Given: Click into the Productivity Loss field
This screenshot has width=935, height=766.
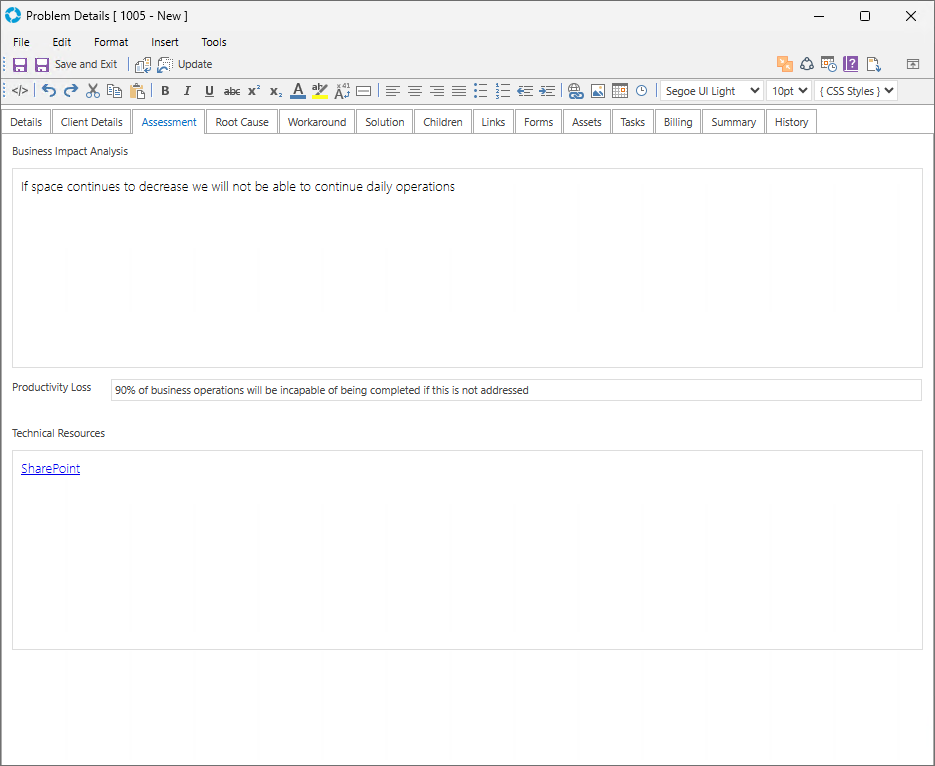Looking at the screenshot, I should pyautogui.click(x=515, y=390).
